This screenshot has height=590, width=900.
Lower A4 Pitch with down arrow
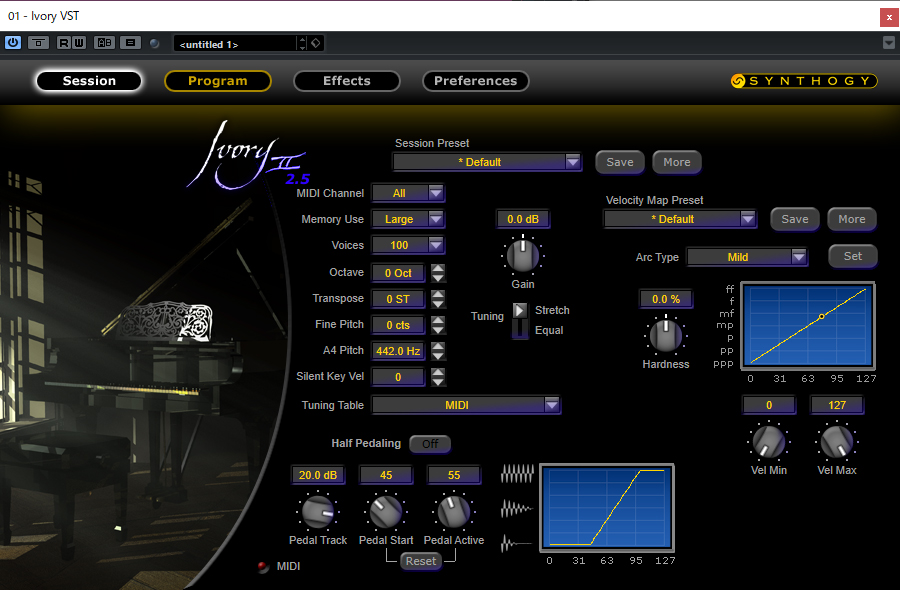[x=438, y=356]
